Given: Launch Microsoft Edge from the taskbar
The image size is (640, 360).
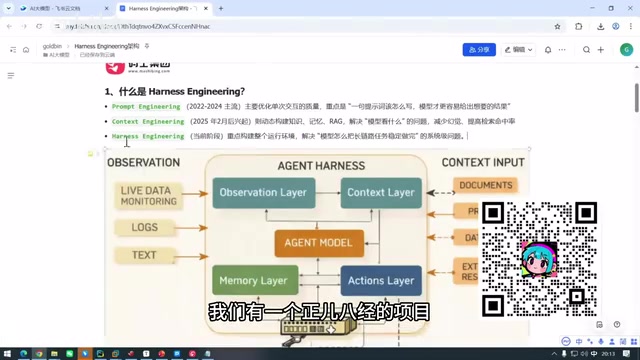Looking at the screenshot, I should tap(24, 353).
